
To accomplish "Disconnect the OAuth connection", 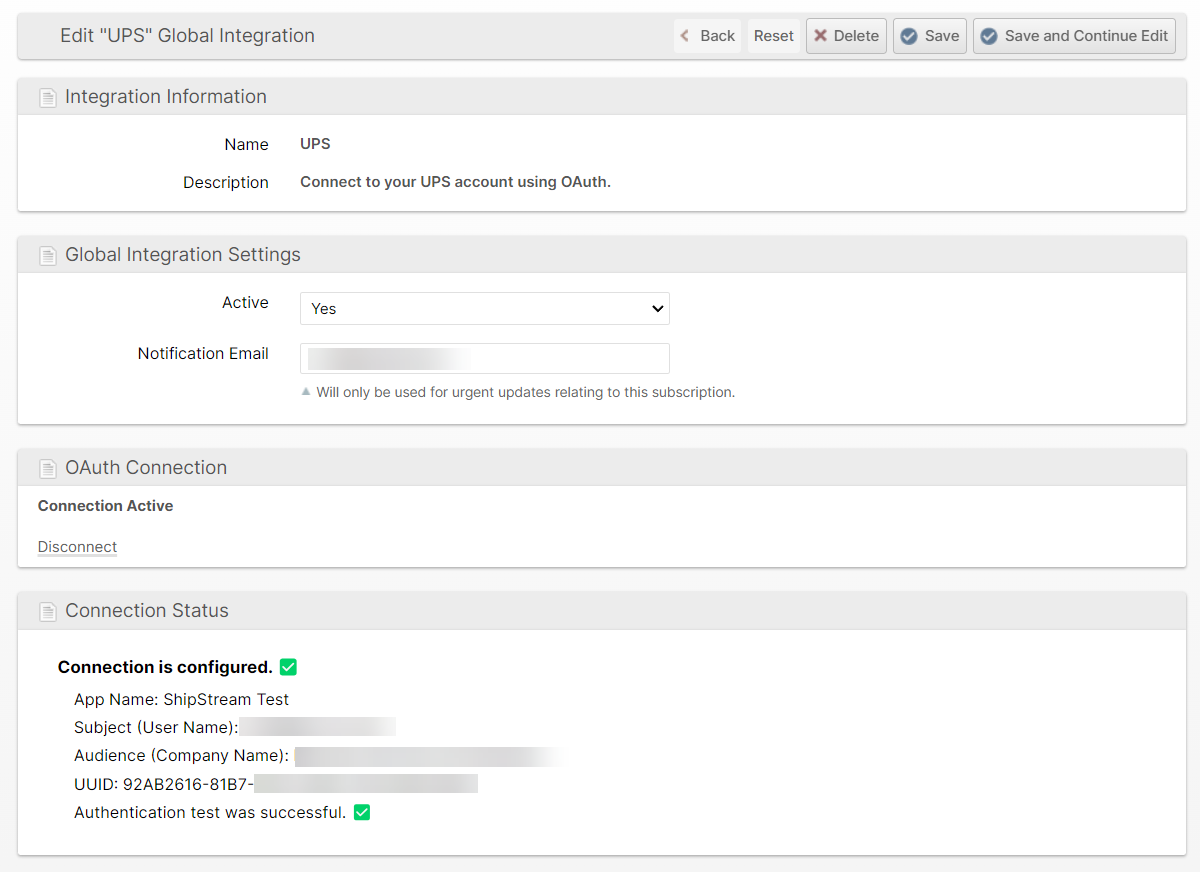I will [x=77, y=547].
